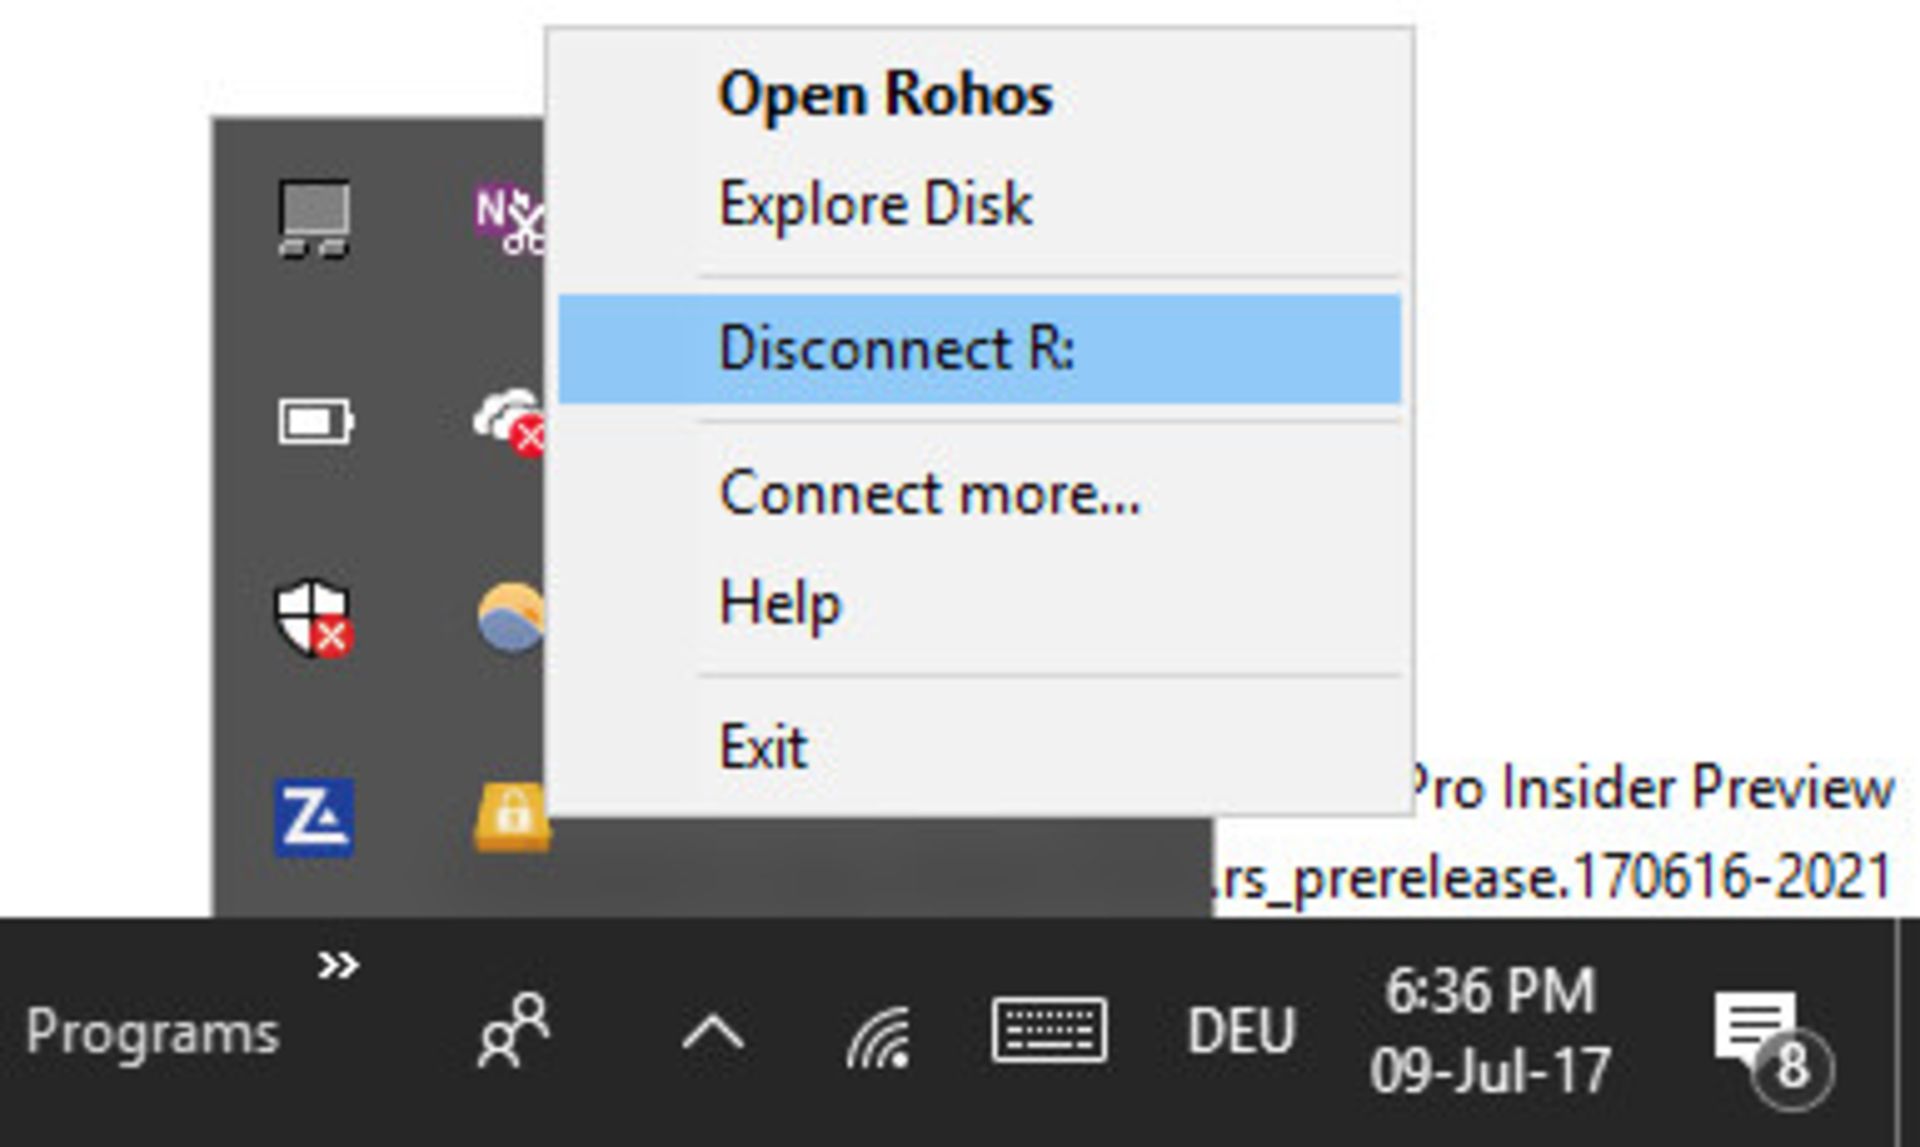The image size is (1920, 1147).
Task: Expand hidden tray icons with the chevron
Action: click(712, 1030)
